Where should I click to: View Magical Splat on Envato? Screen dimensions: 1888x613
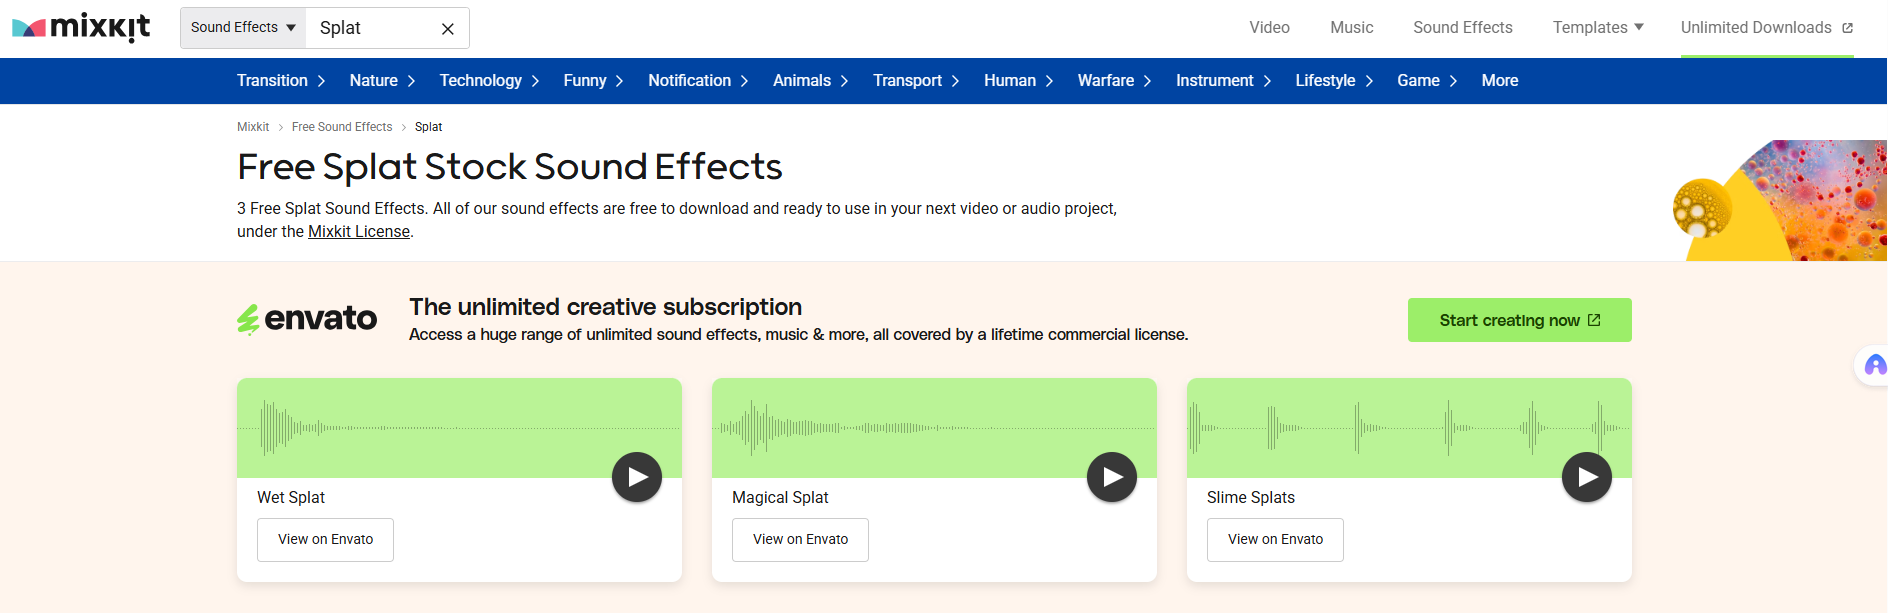(800, 540)
